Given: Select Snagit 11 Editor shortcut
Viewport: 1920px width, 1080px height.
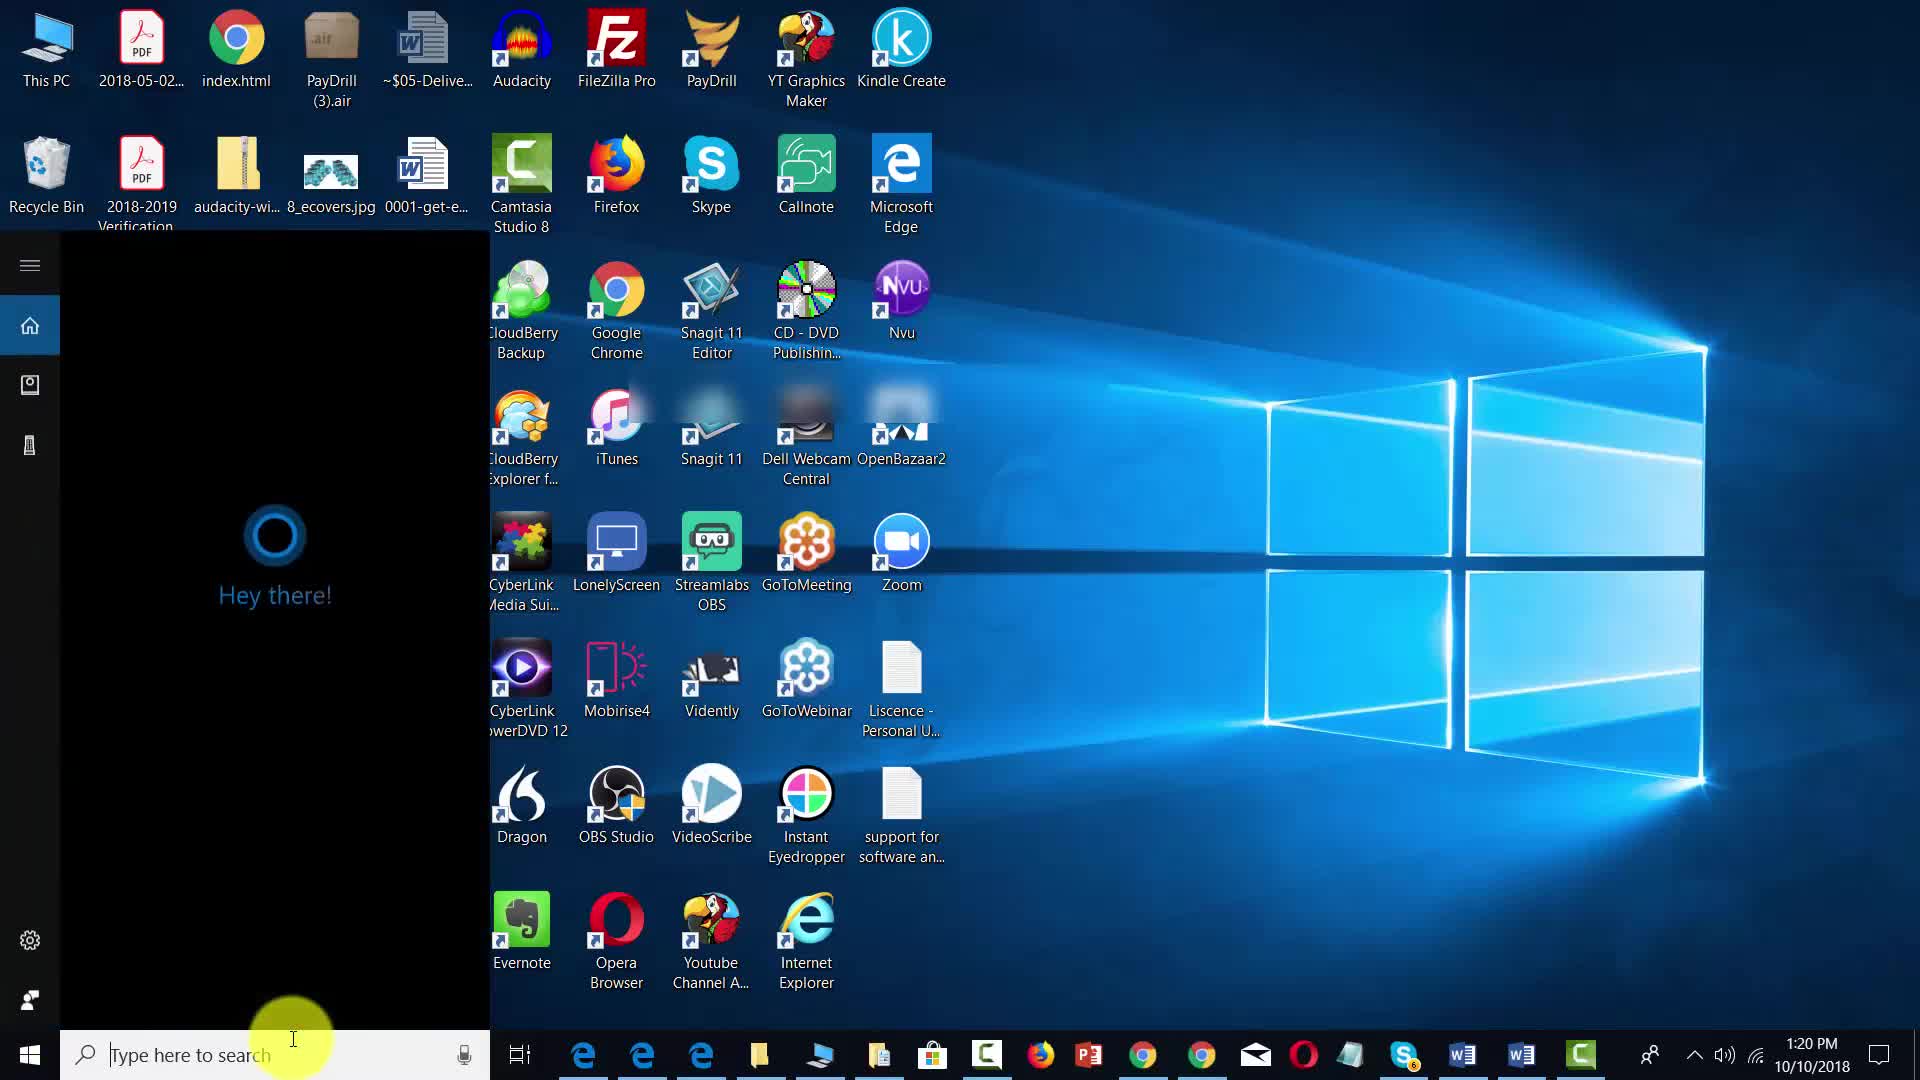Looking at the screenshot, I should [x=711, y=310].
